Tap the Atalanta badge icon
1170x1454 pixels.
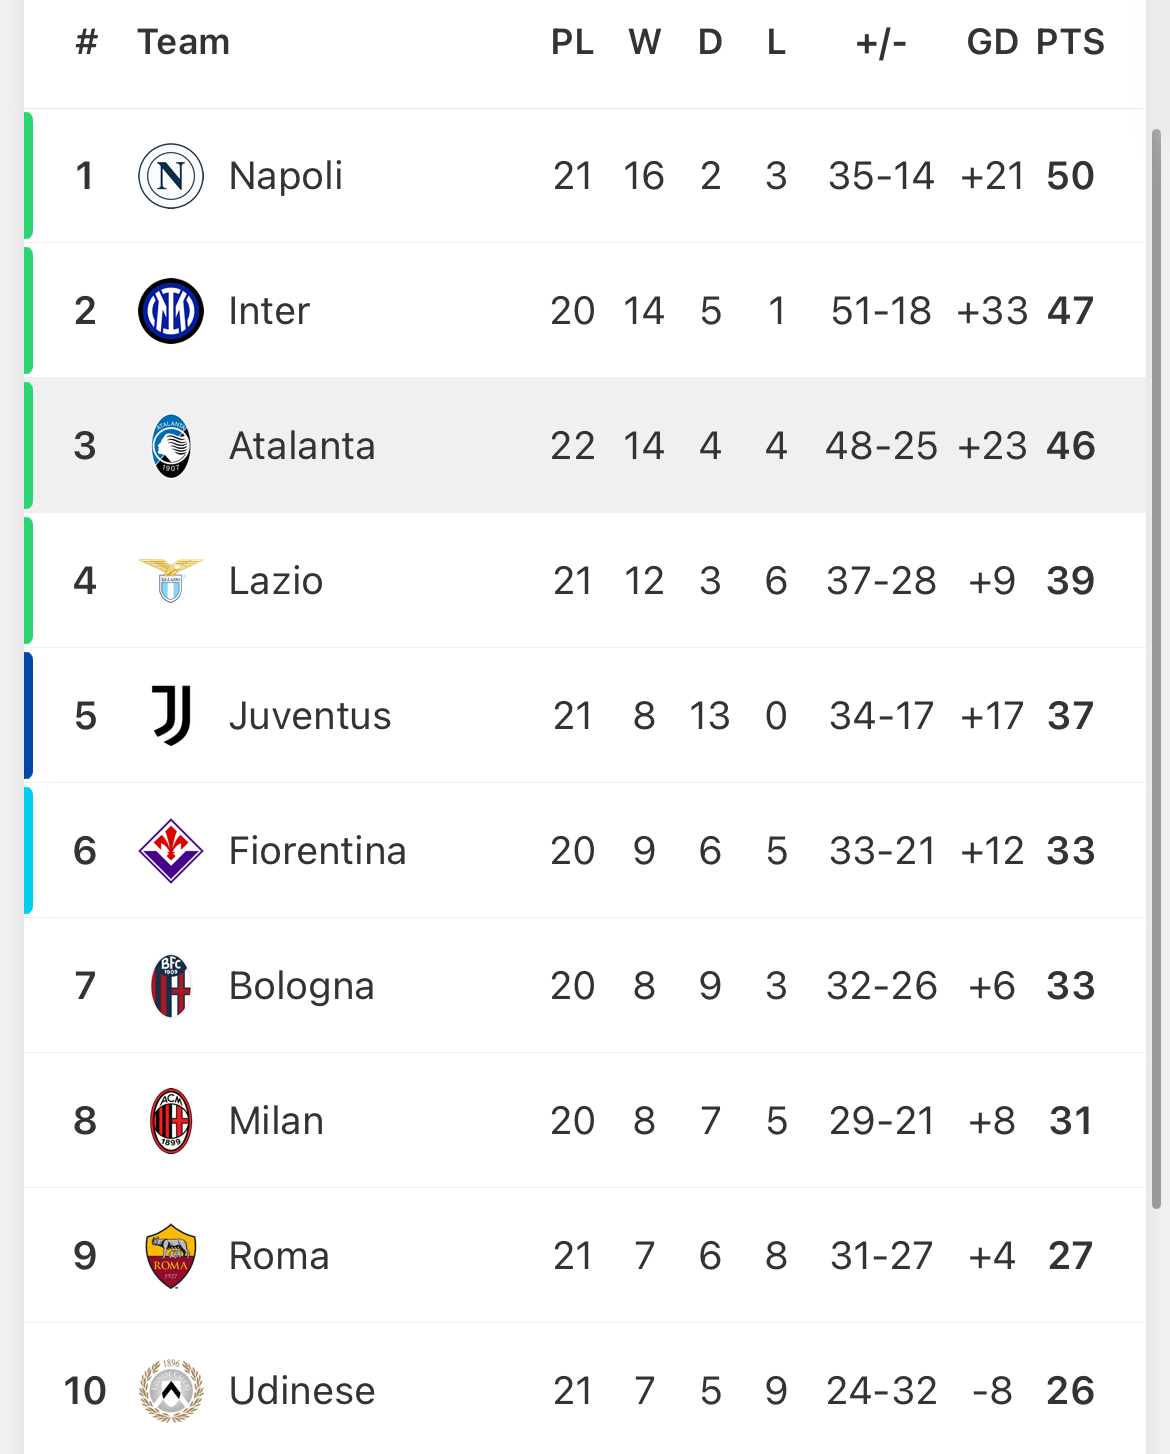(171, 446)
